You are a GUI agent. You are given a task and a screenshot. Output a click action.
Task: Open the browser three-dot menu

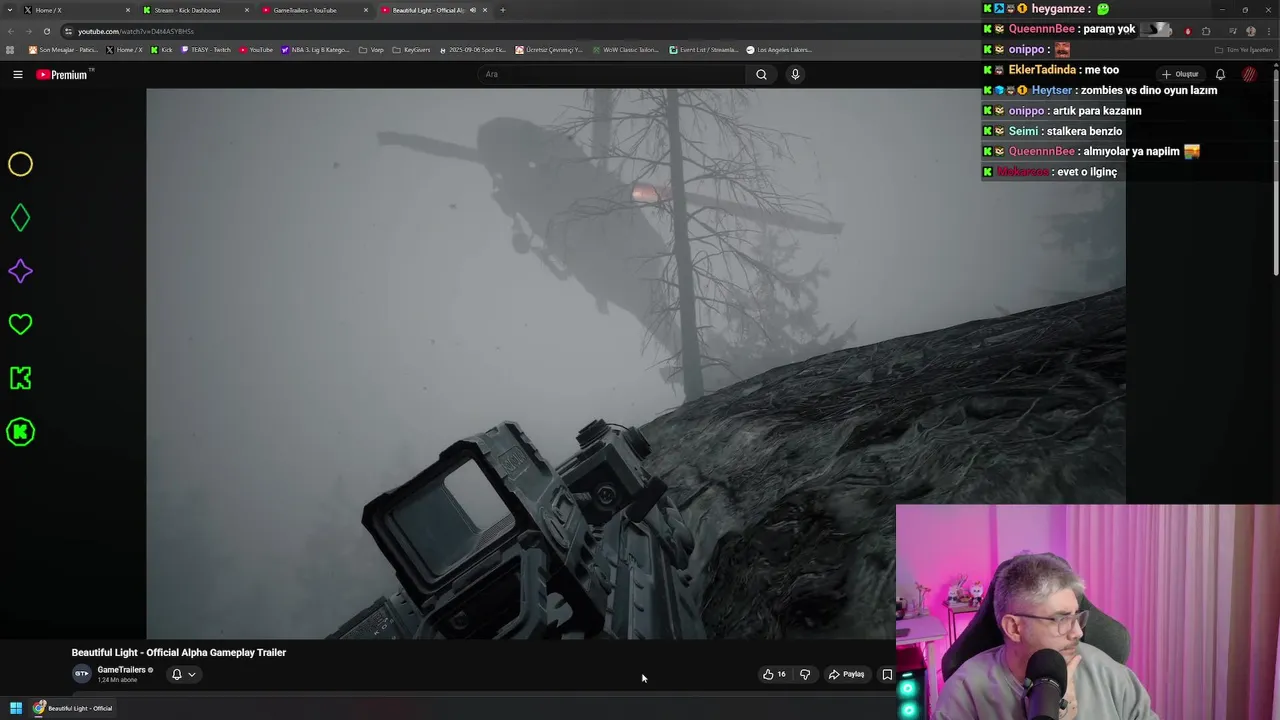point(1268,31)
